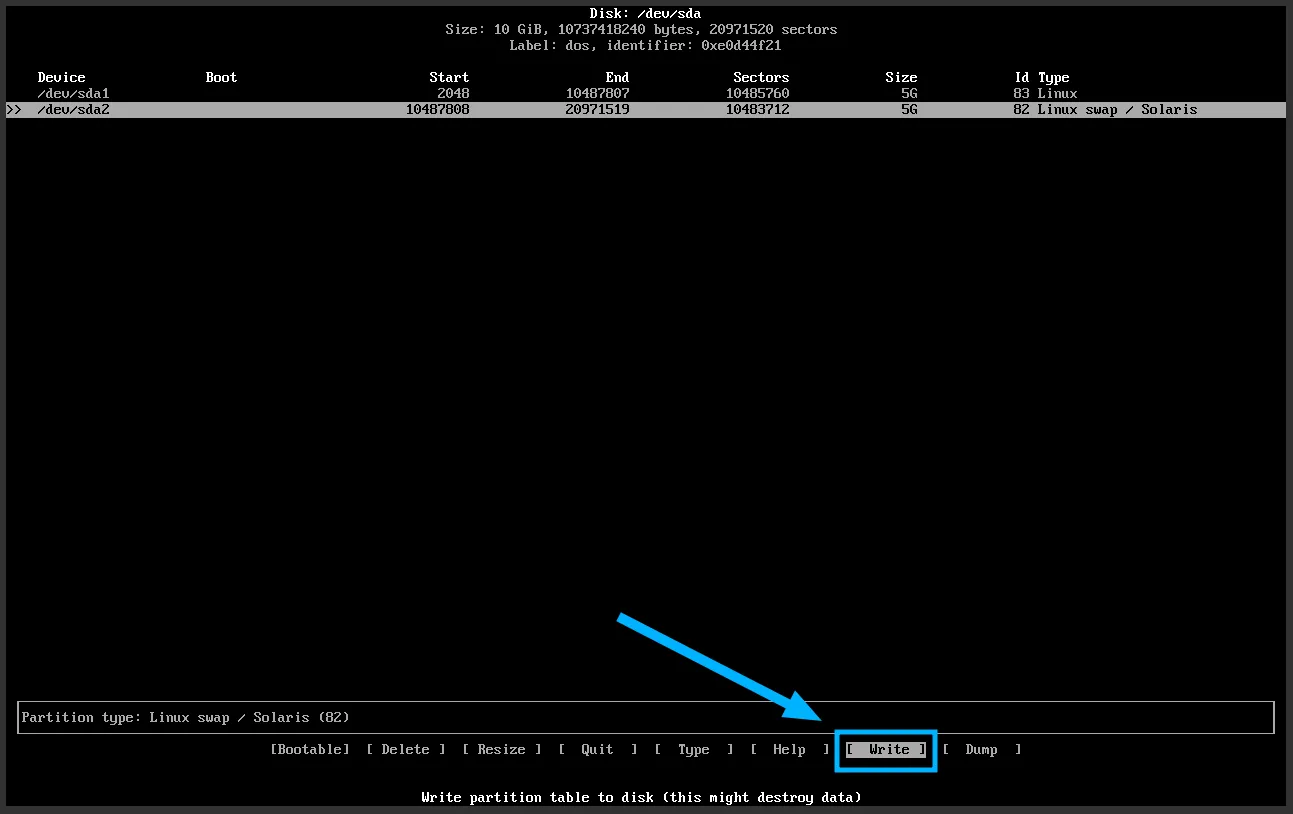Screen dimensions: 1293x814
Task: Open the Help menu option
Action: [789, 750]
